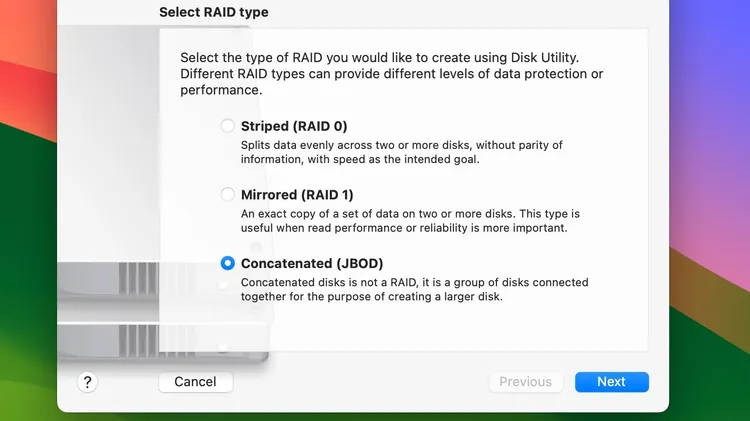750x421 pixels.
Task: Click the intro paragraph about Disk Utility RAID
Action: pyautogui.click(x=392, y=74)
